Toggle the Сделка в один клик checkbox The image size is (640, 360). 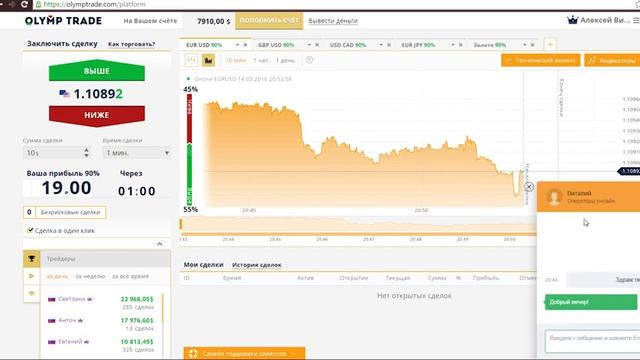click(30, 230)
